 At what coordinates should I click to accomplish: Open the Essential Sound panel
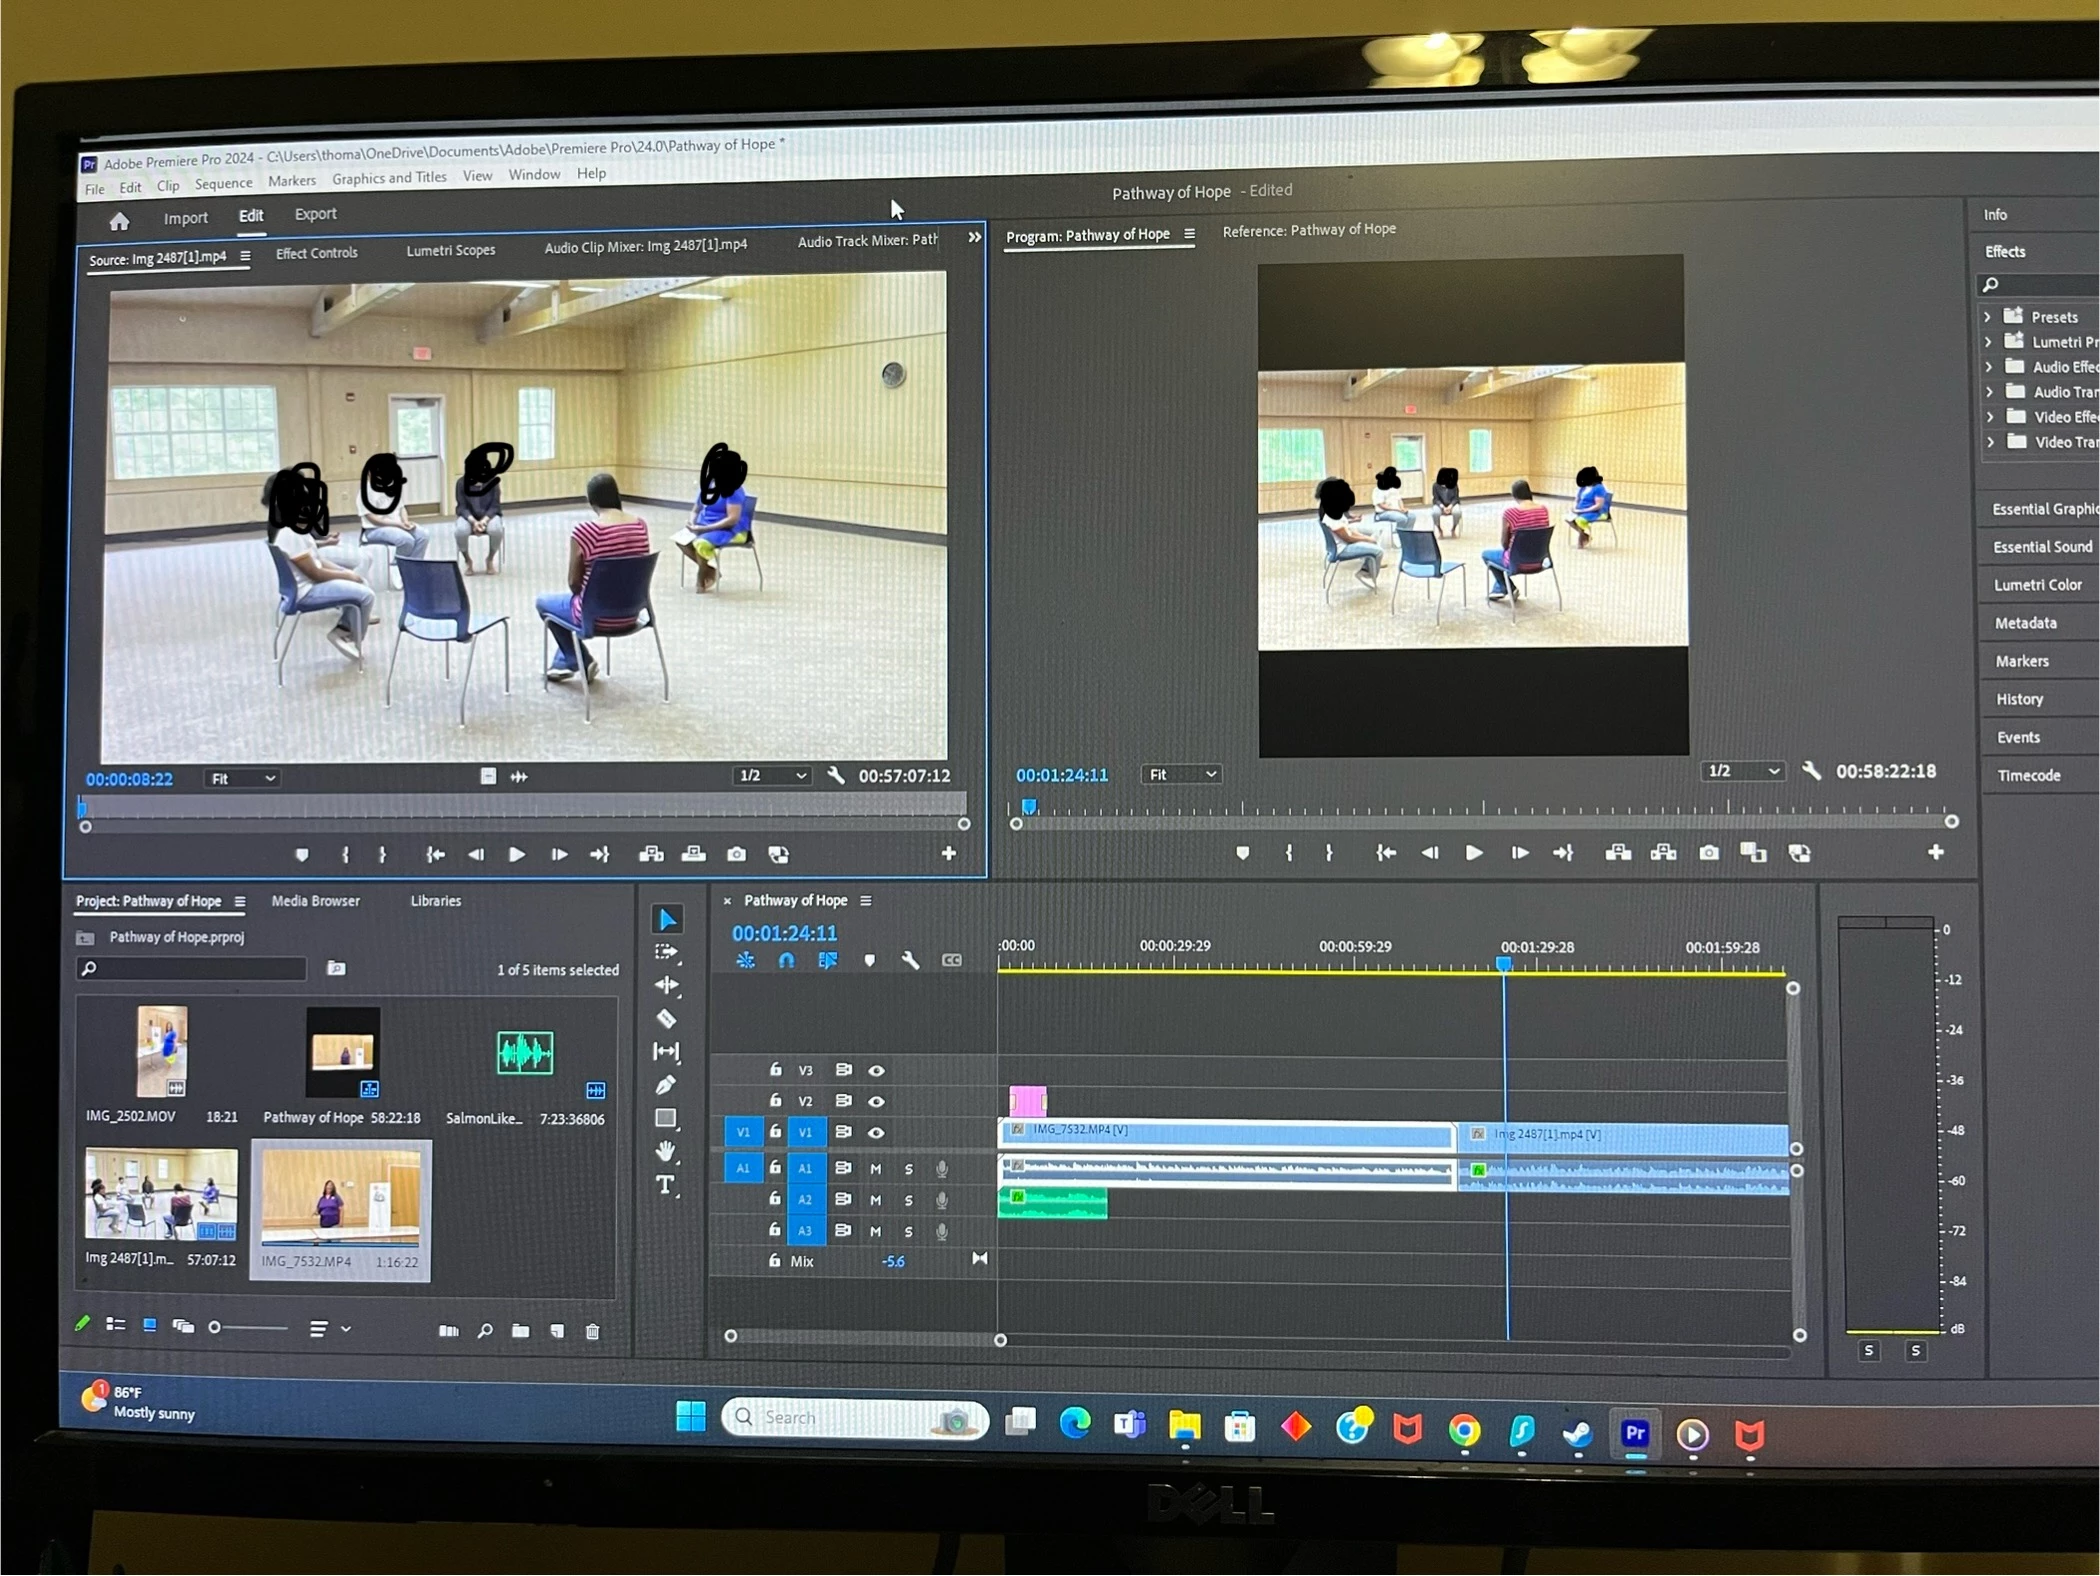pyautogui.click(x=2041, y=547)
